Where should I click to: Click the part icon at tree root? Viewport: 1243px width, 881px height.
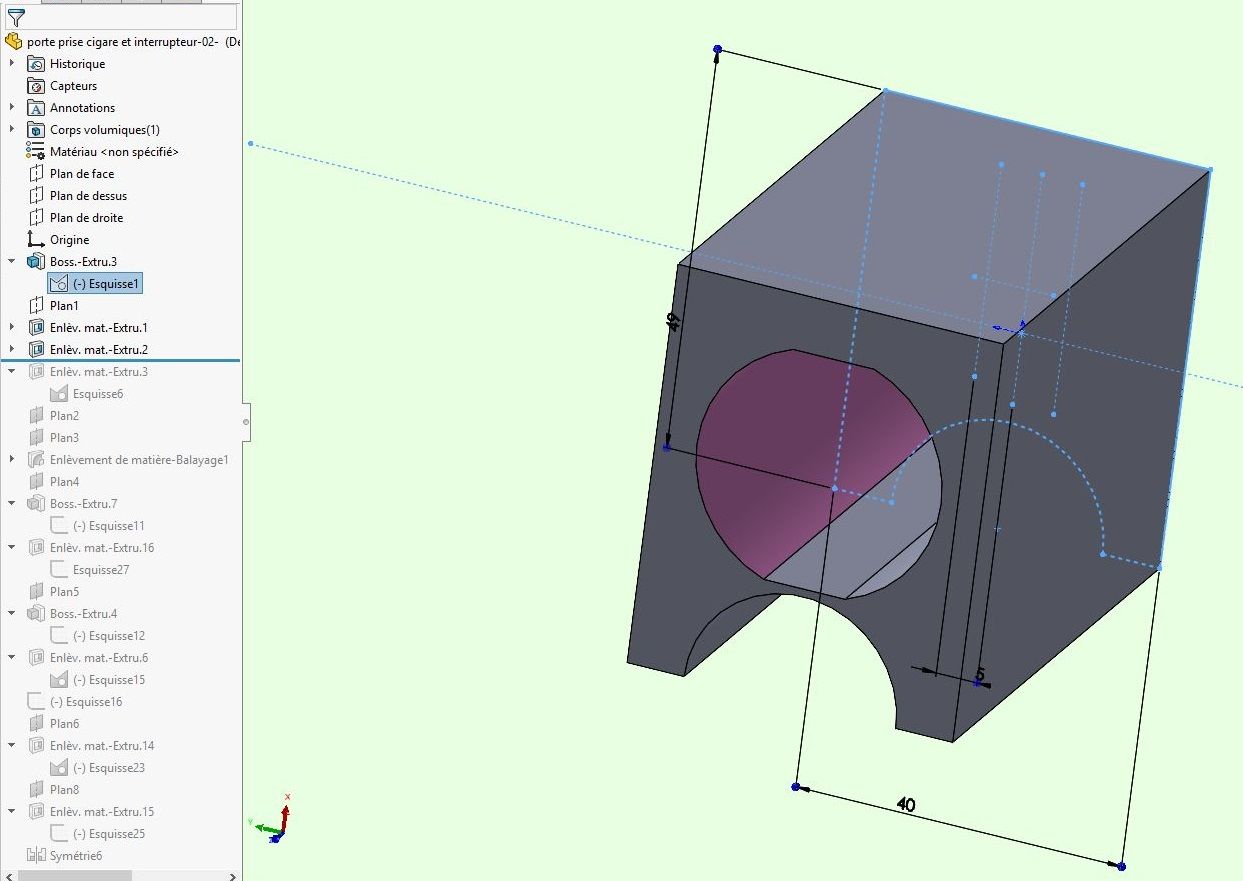(x=13, y=42)
